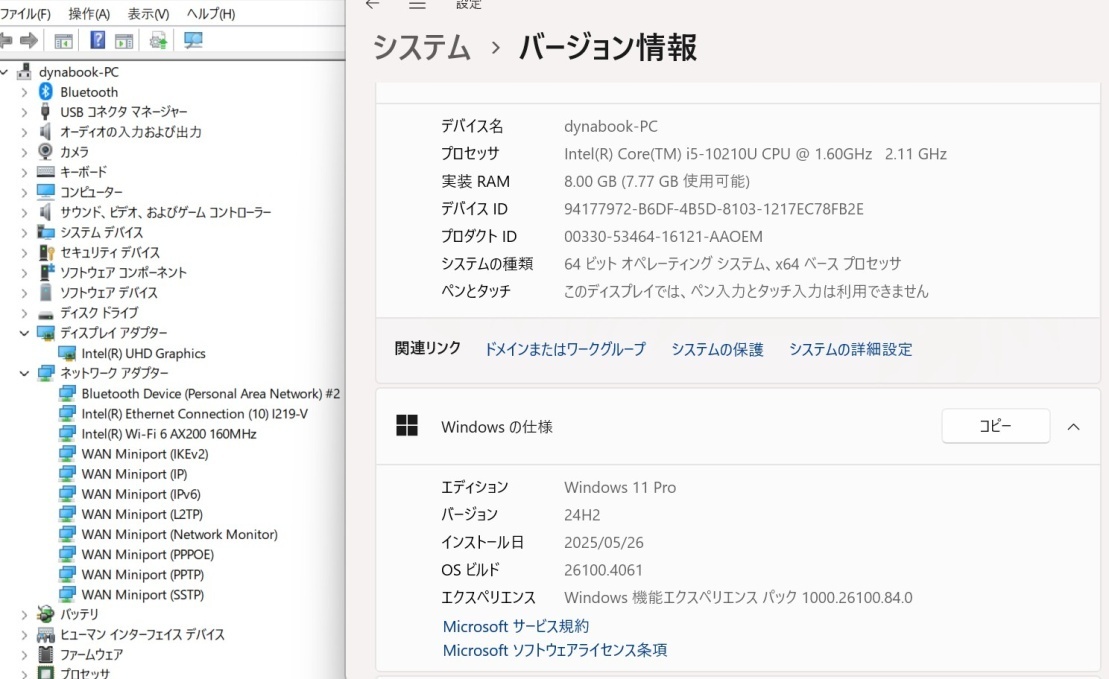
Task: Click the blue Help question mark icon
Action: coord(98,40)
